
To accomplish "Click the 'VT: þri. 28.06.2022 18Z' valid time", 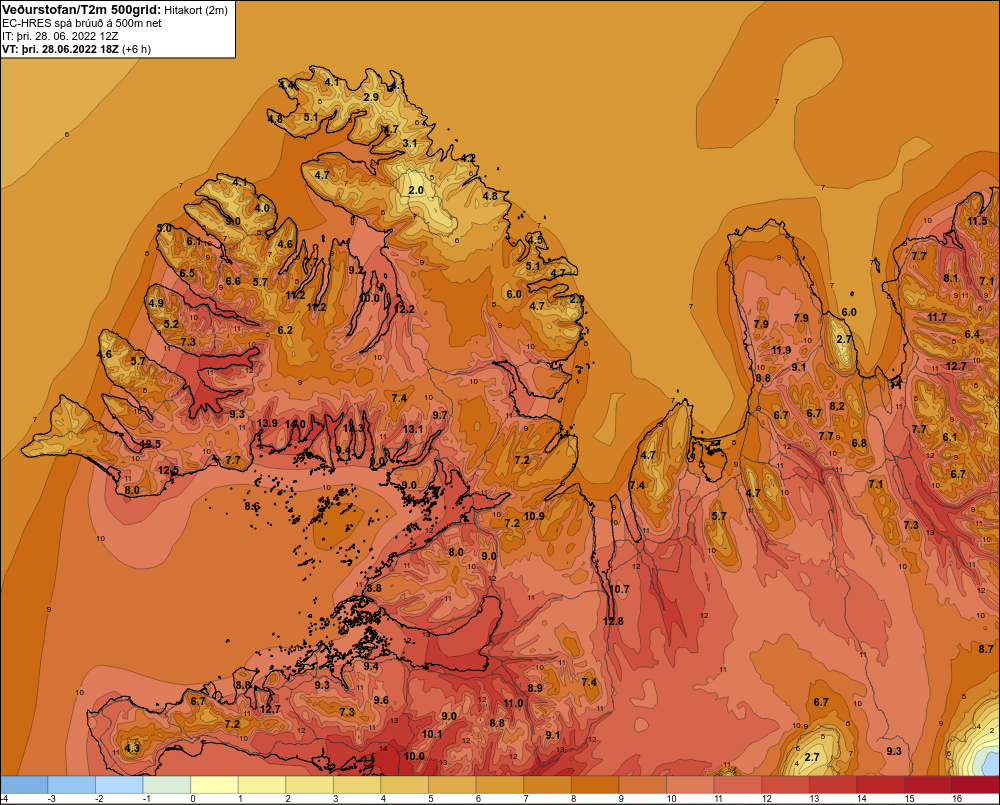I will point(60,49).
